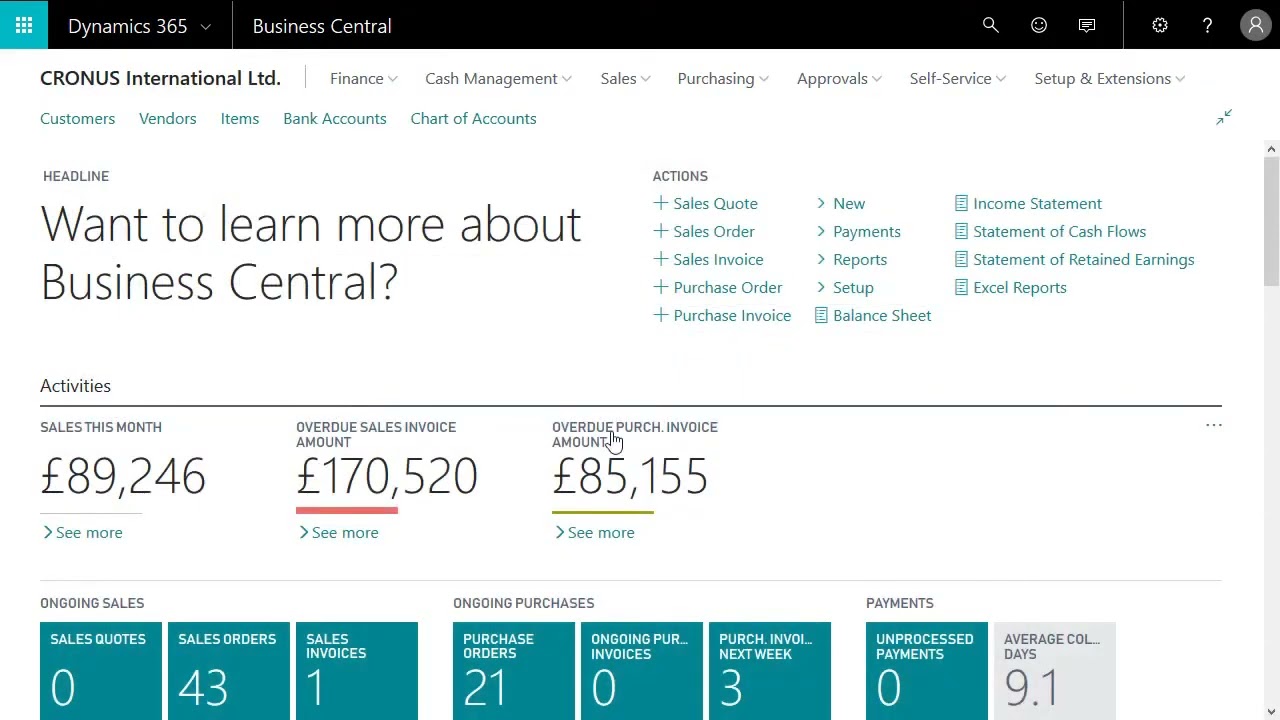The width and height of the screenshot is (1280, 720).
Task: Open the user account avatar
Action: 1255,25
